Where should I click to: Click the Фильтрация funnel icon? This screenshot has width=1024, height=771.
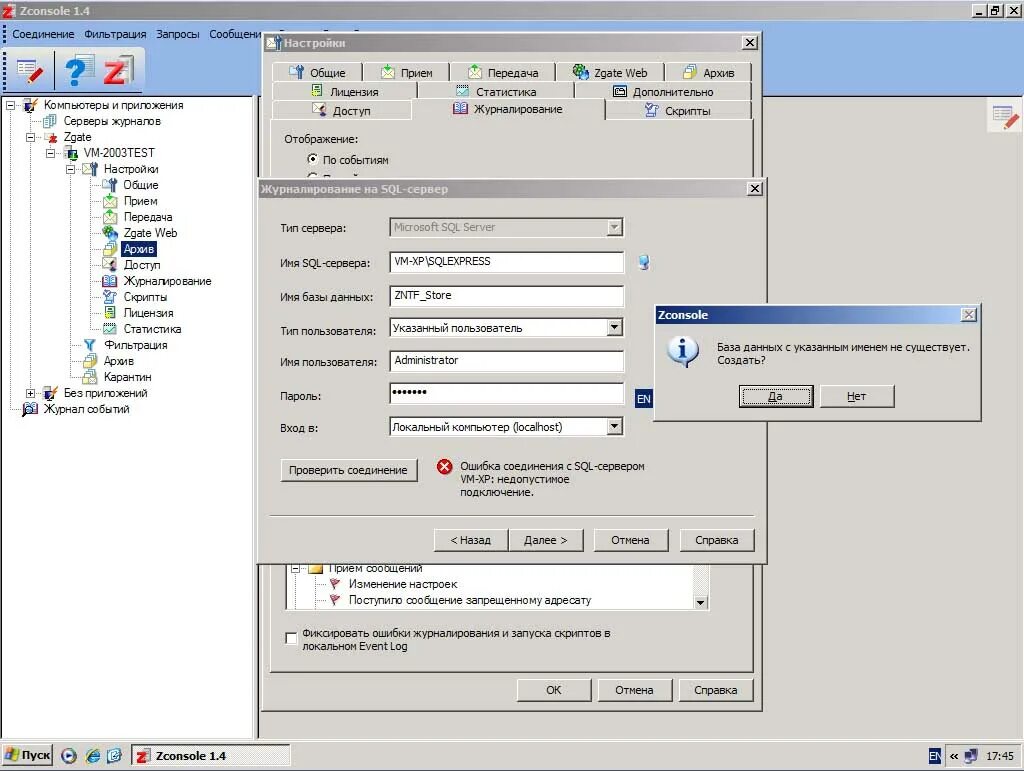(89, 345)
